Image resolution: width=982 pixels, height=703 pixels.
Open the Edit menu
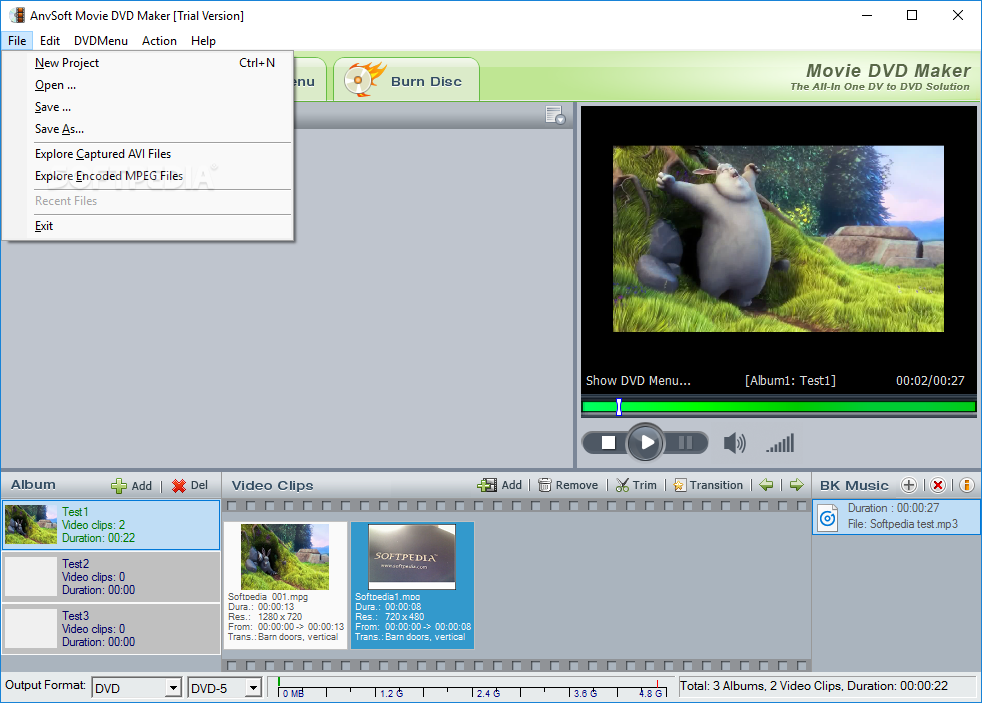49,41
